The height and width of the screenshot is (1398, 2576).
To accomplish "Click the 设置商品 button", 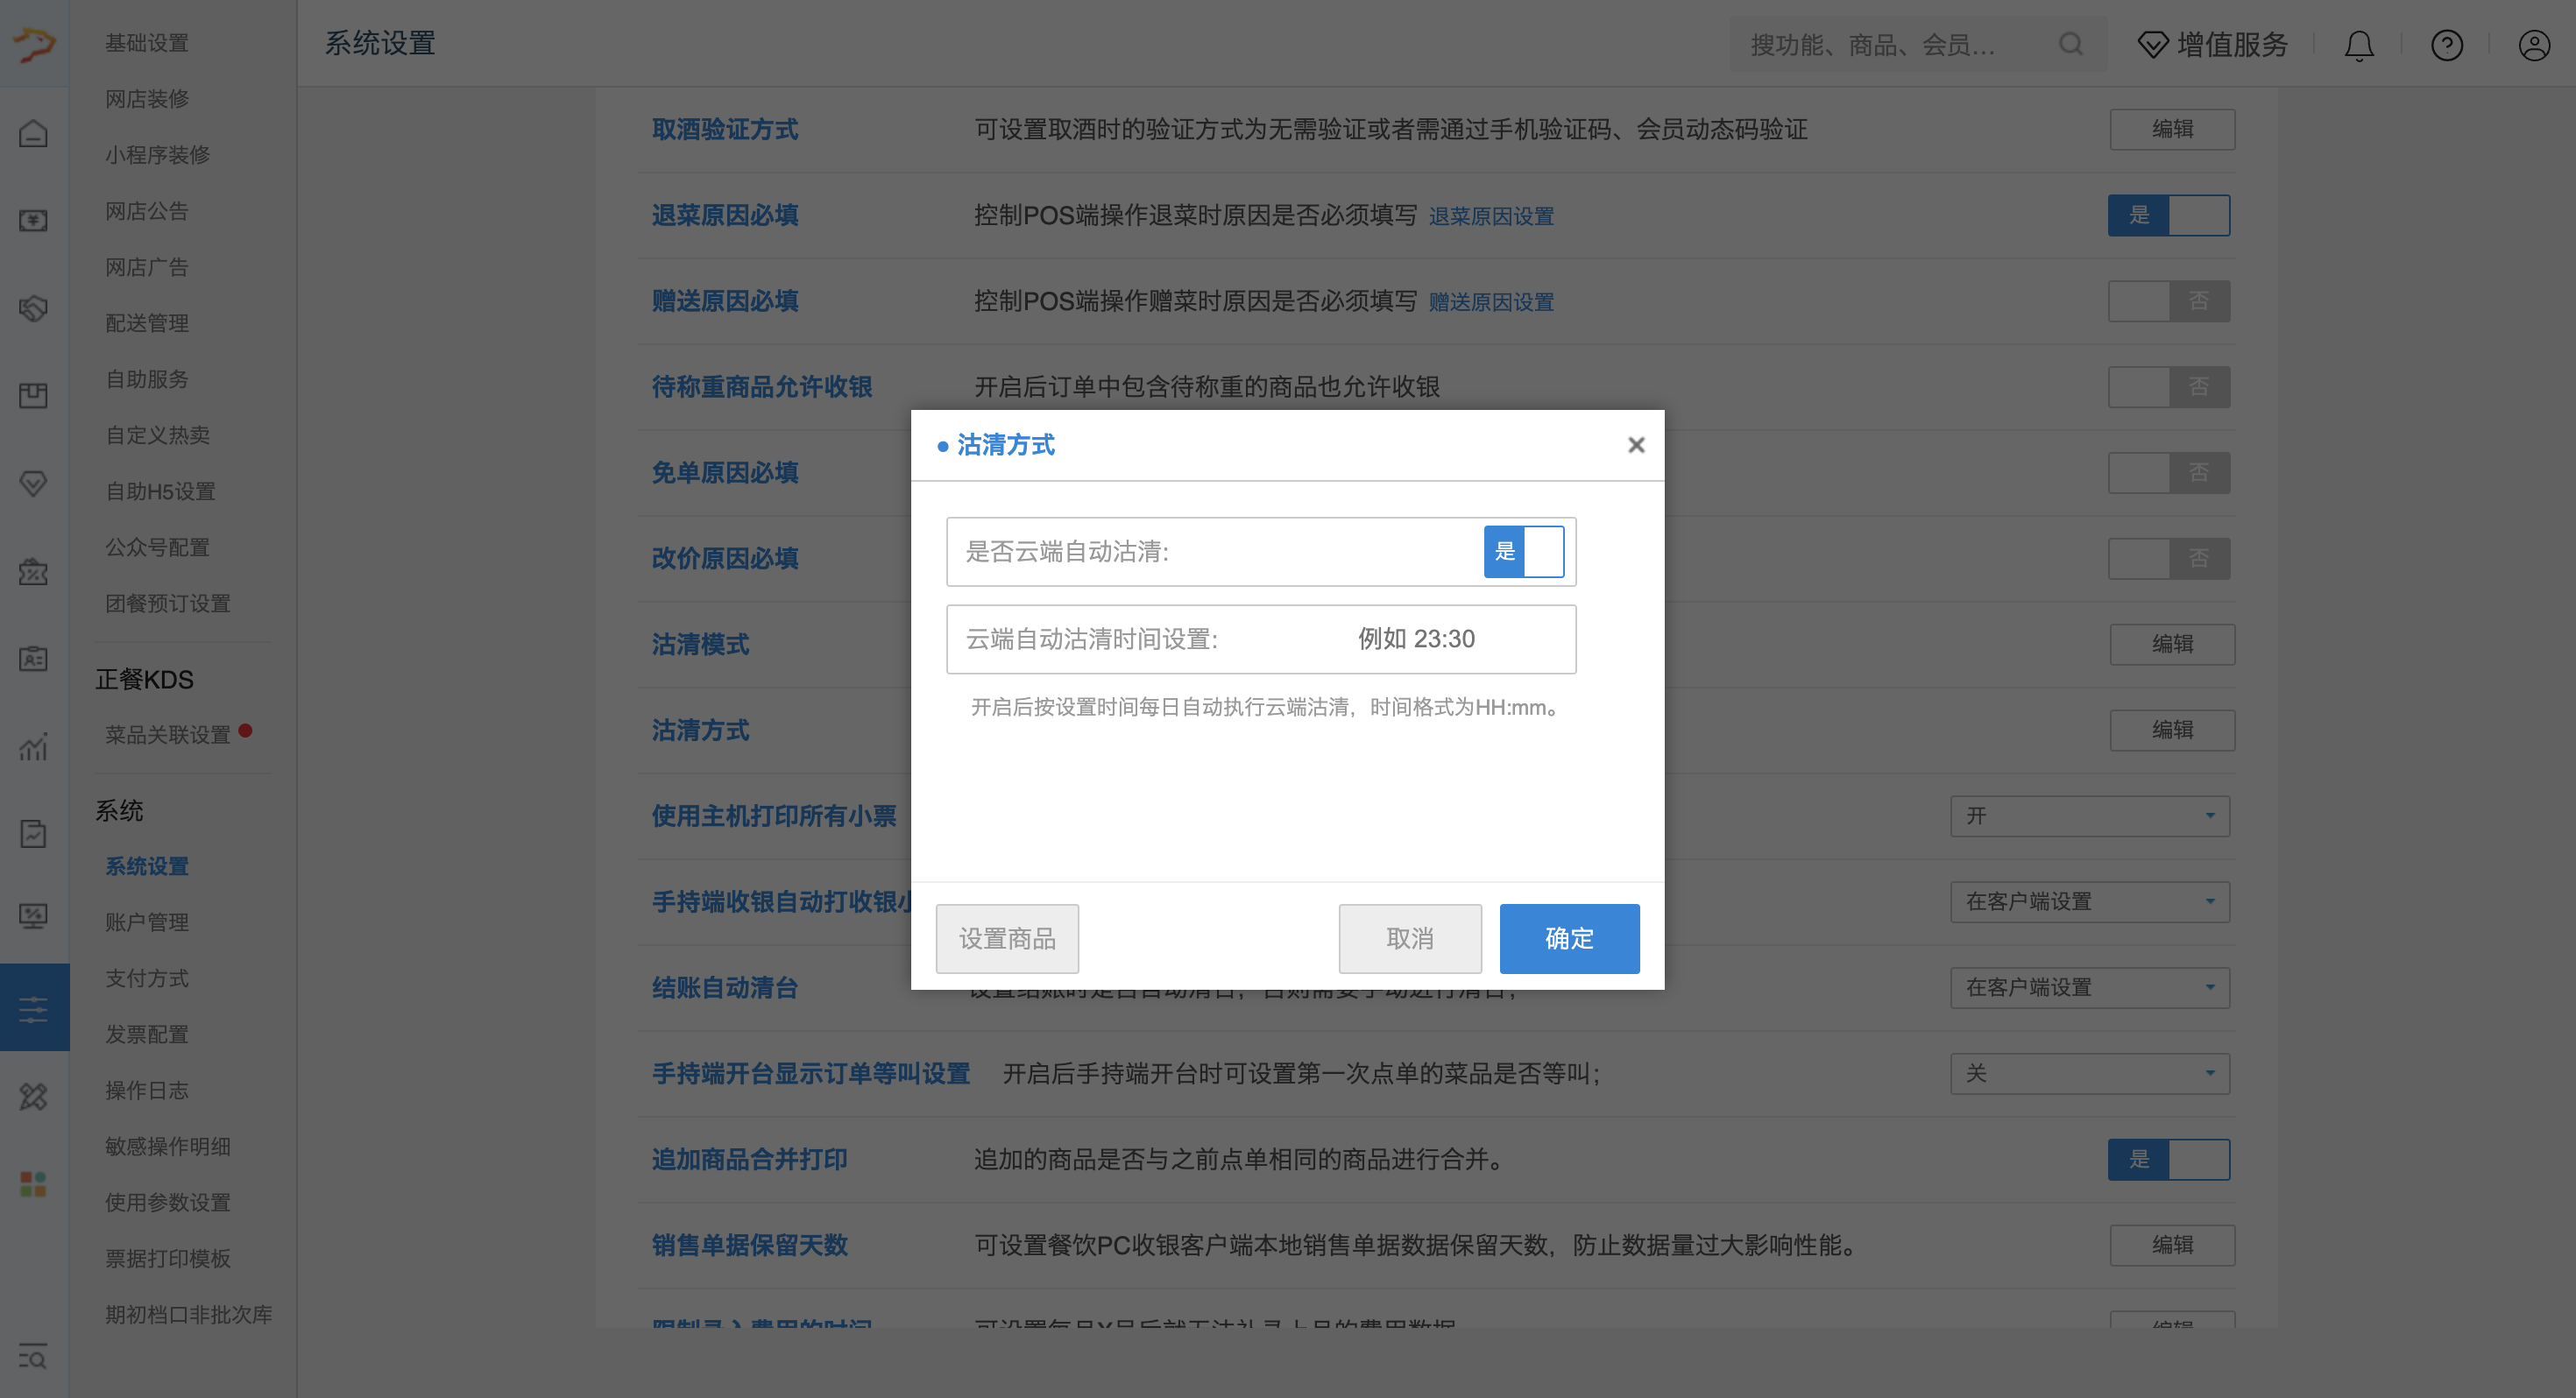I will 1007,938.
